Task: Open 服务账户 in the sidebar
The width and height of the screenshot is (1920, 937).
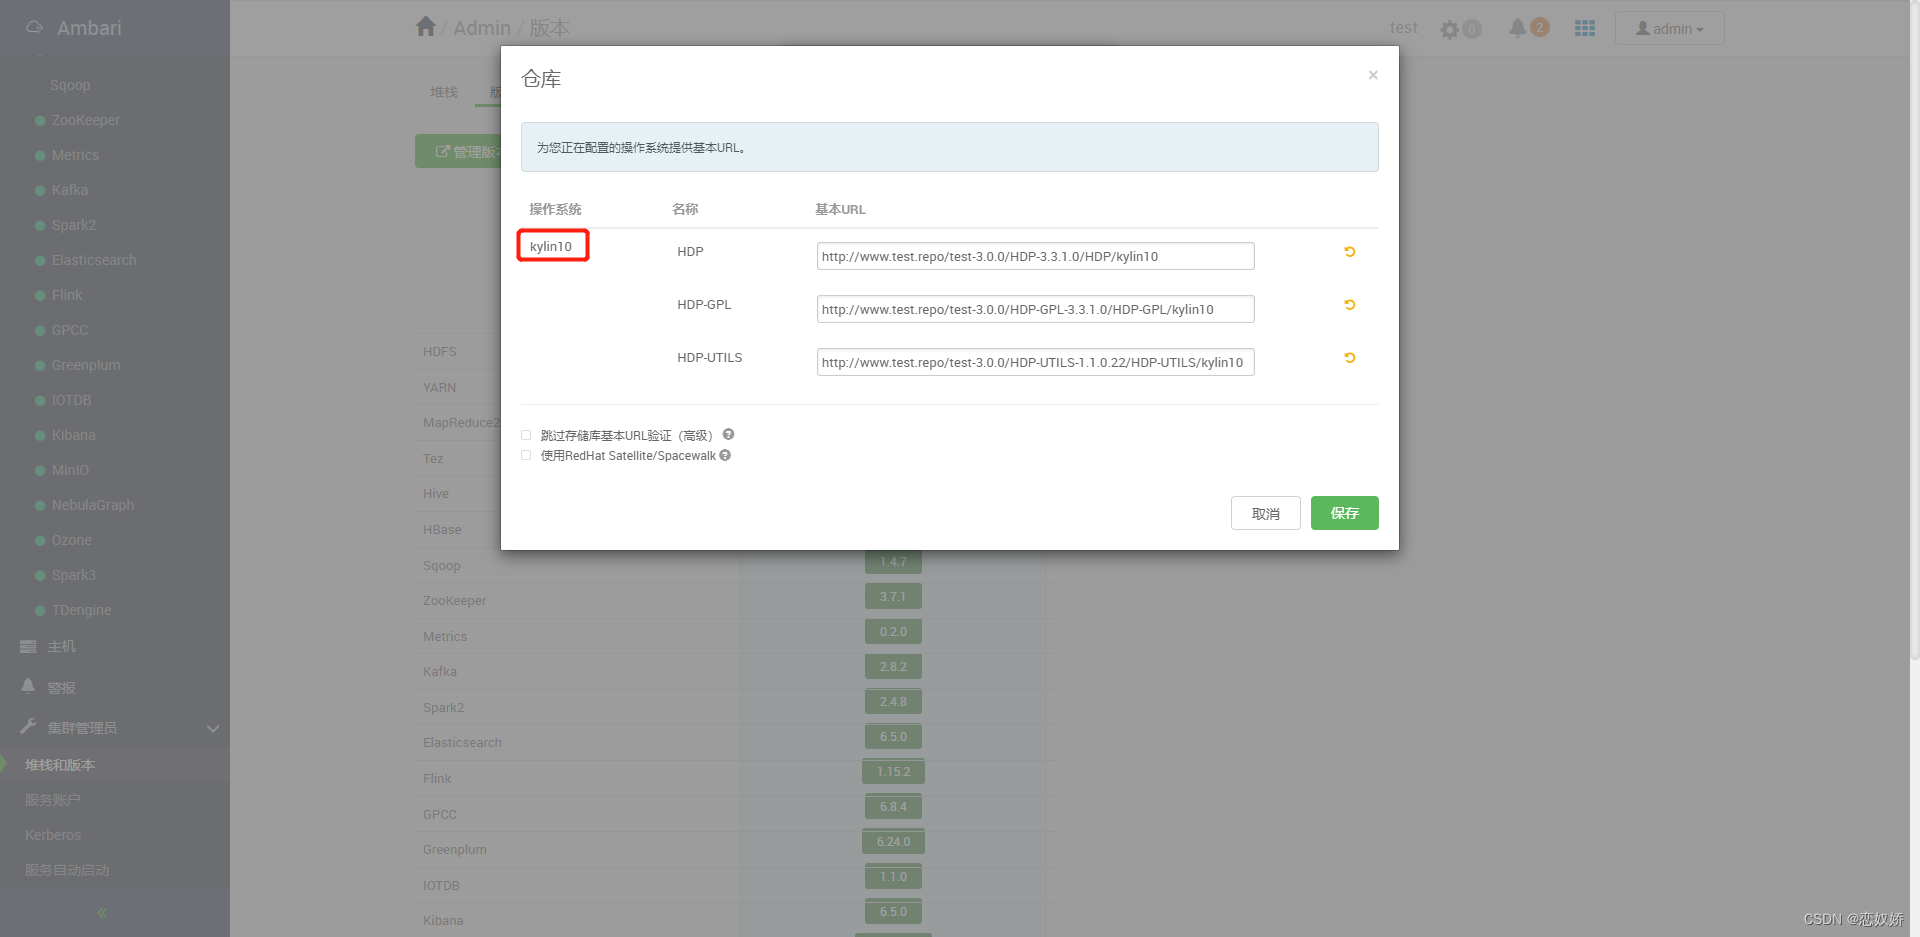Action: pyautogui.click(x=53, y=800)
